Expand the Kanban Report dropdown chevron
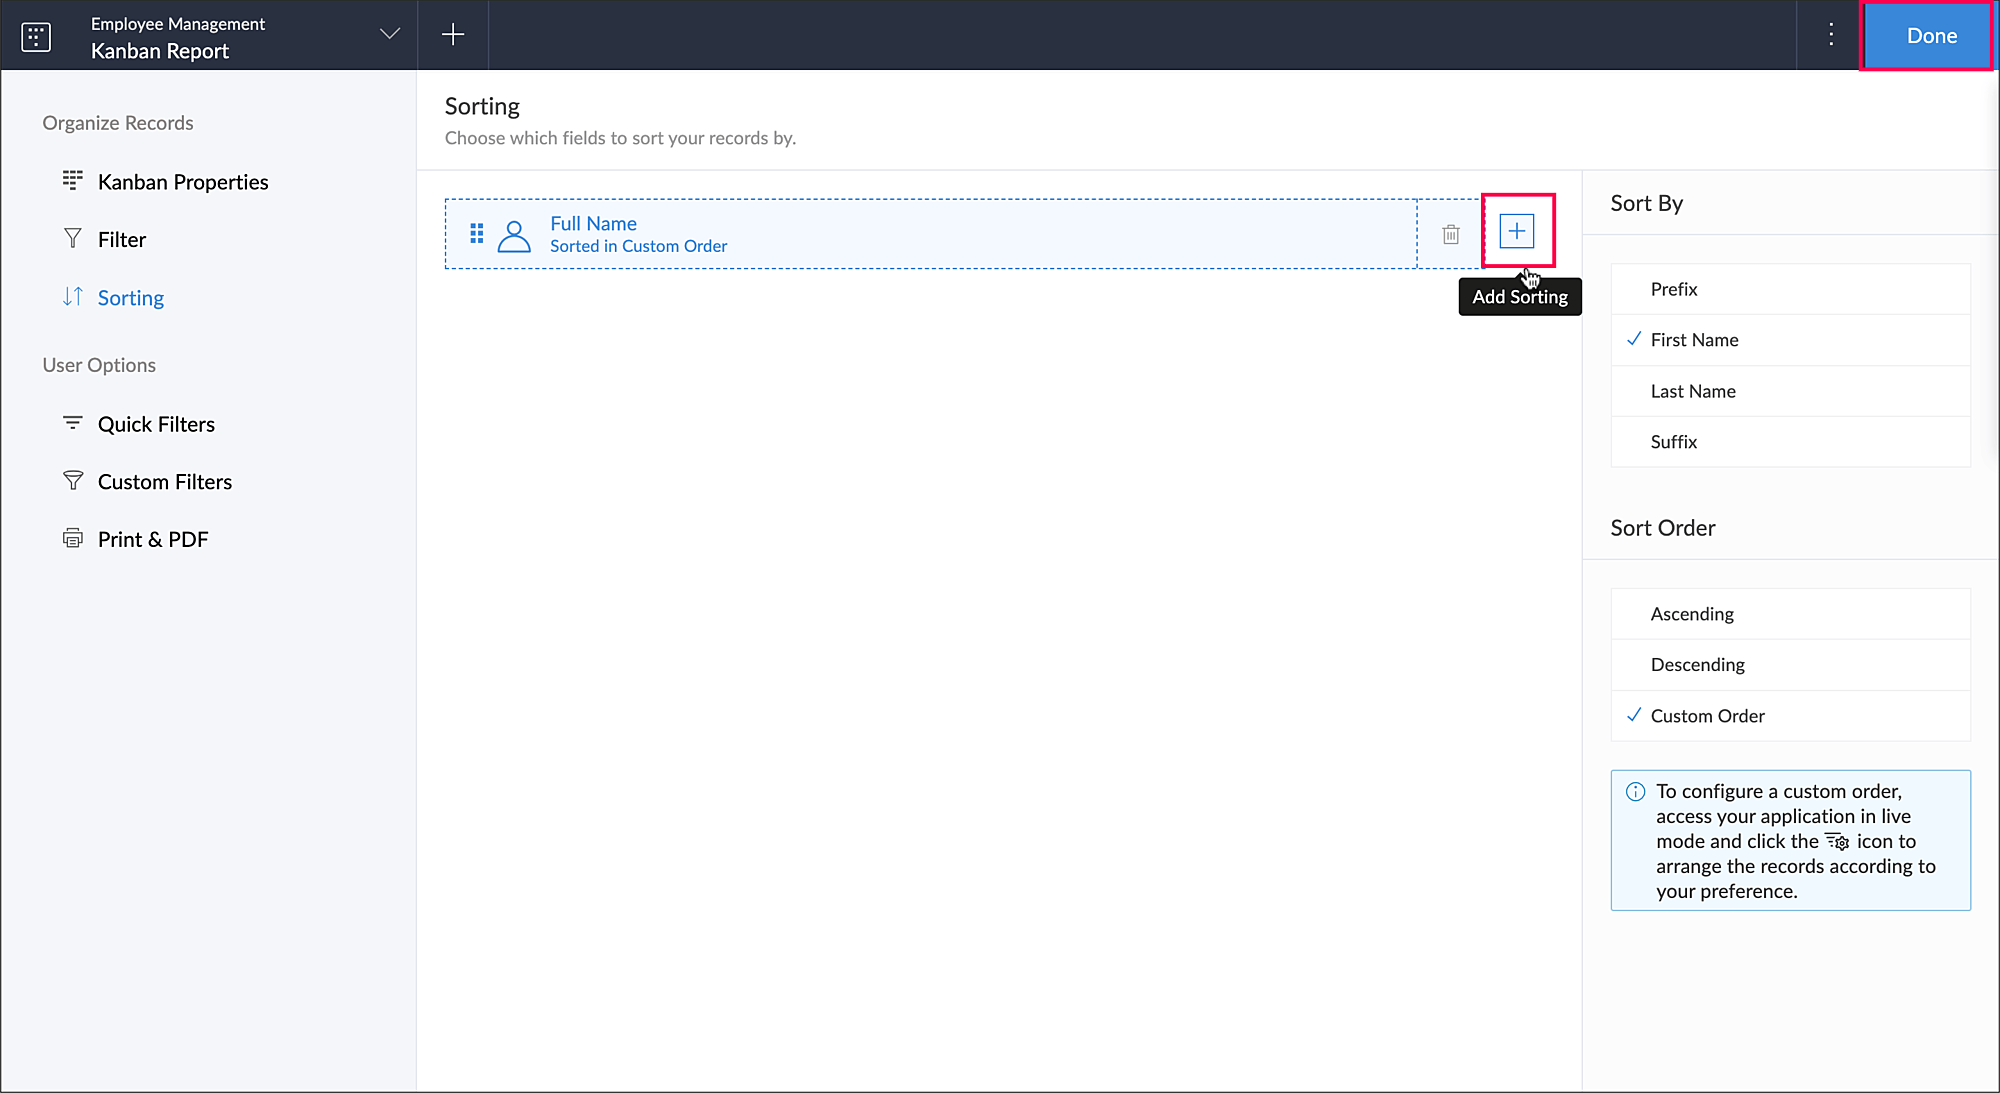Screen dimensions: 2000x1093 (x=390, y=35)
